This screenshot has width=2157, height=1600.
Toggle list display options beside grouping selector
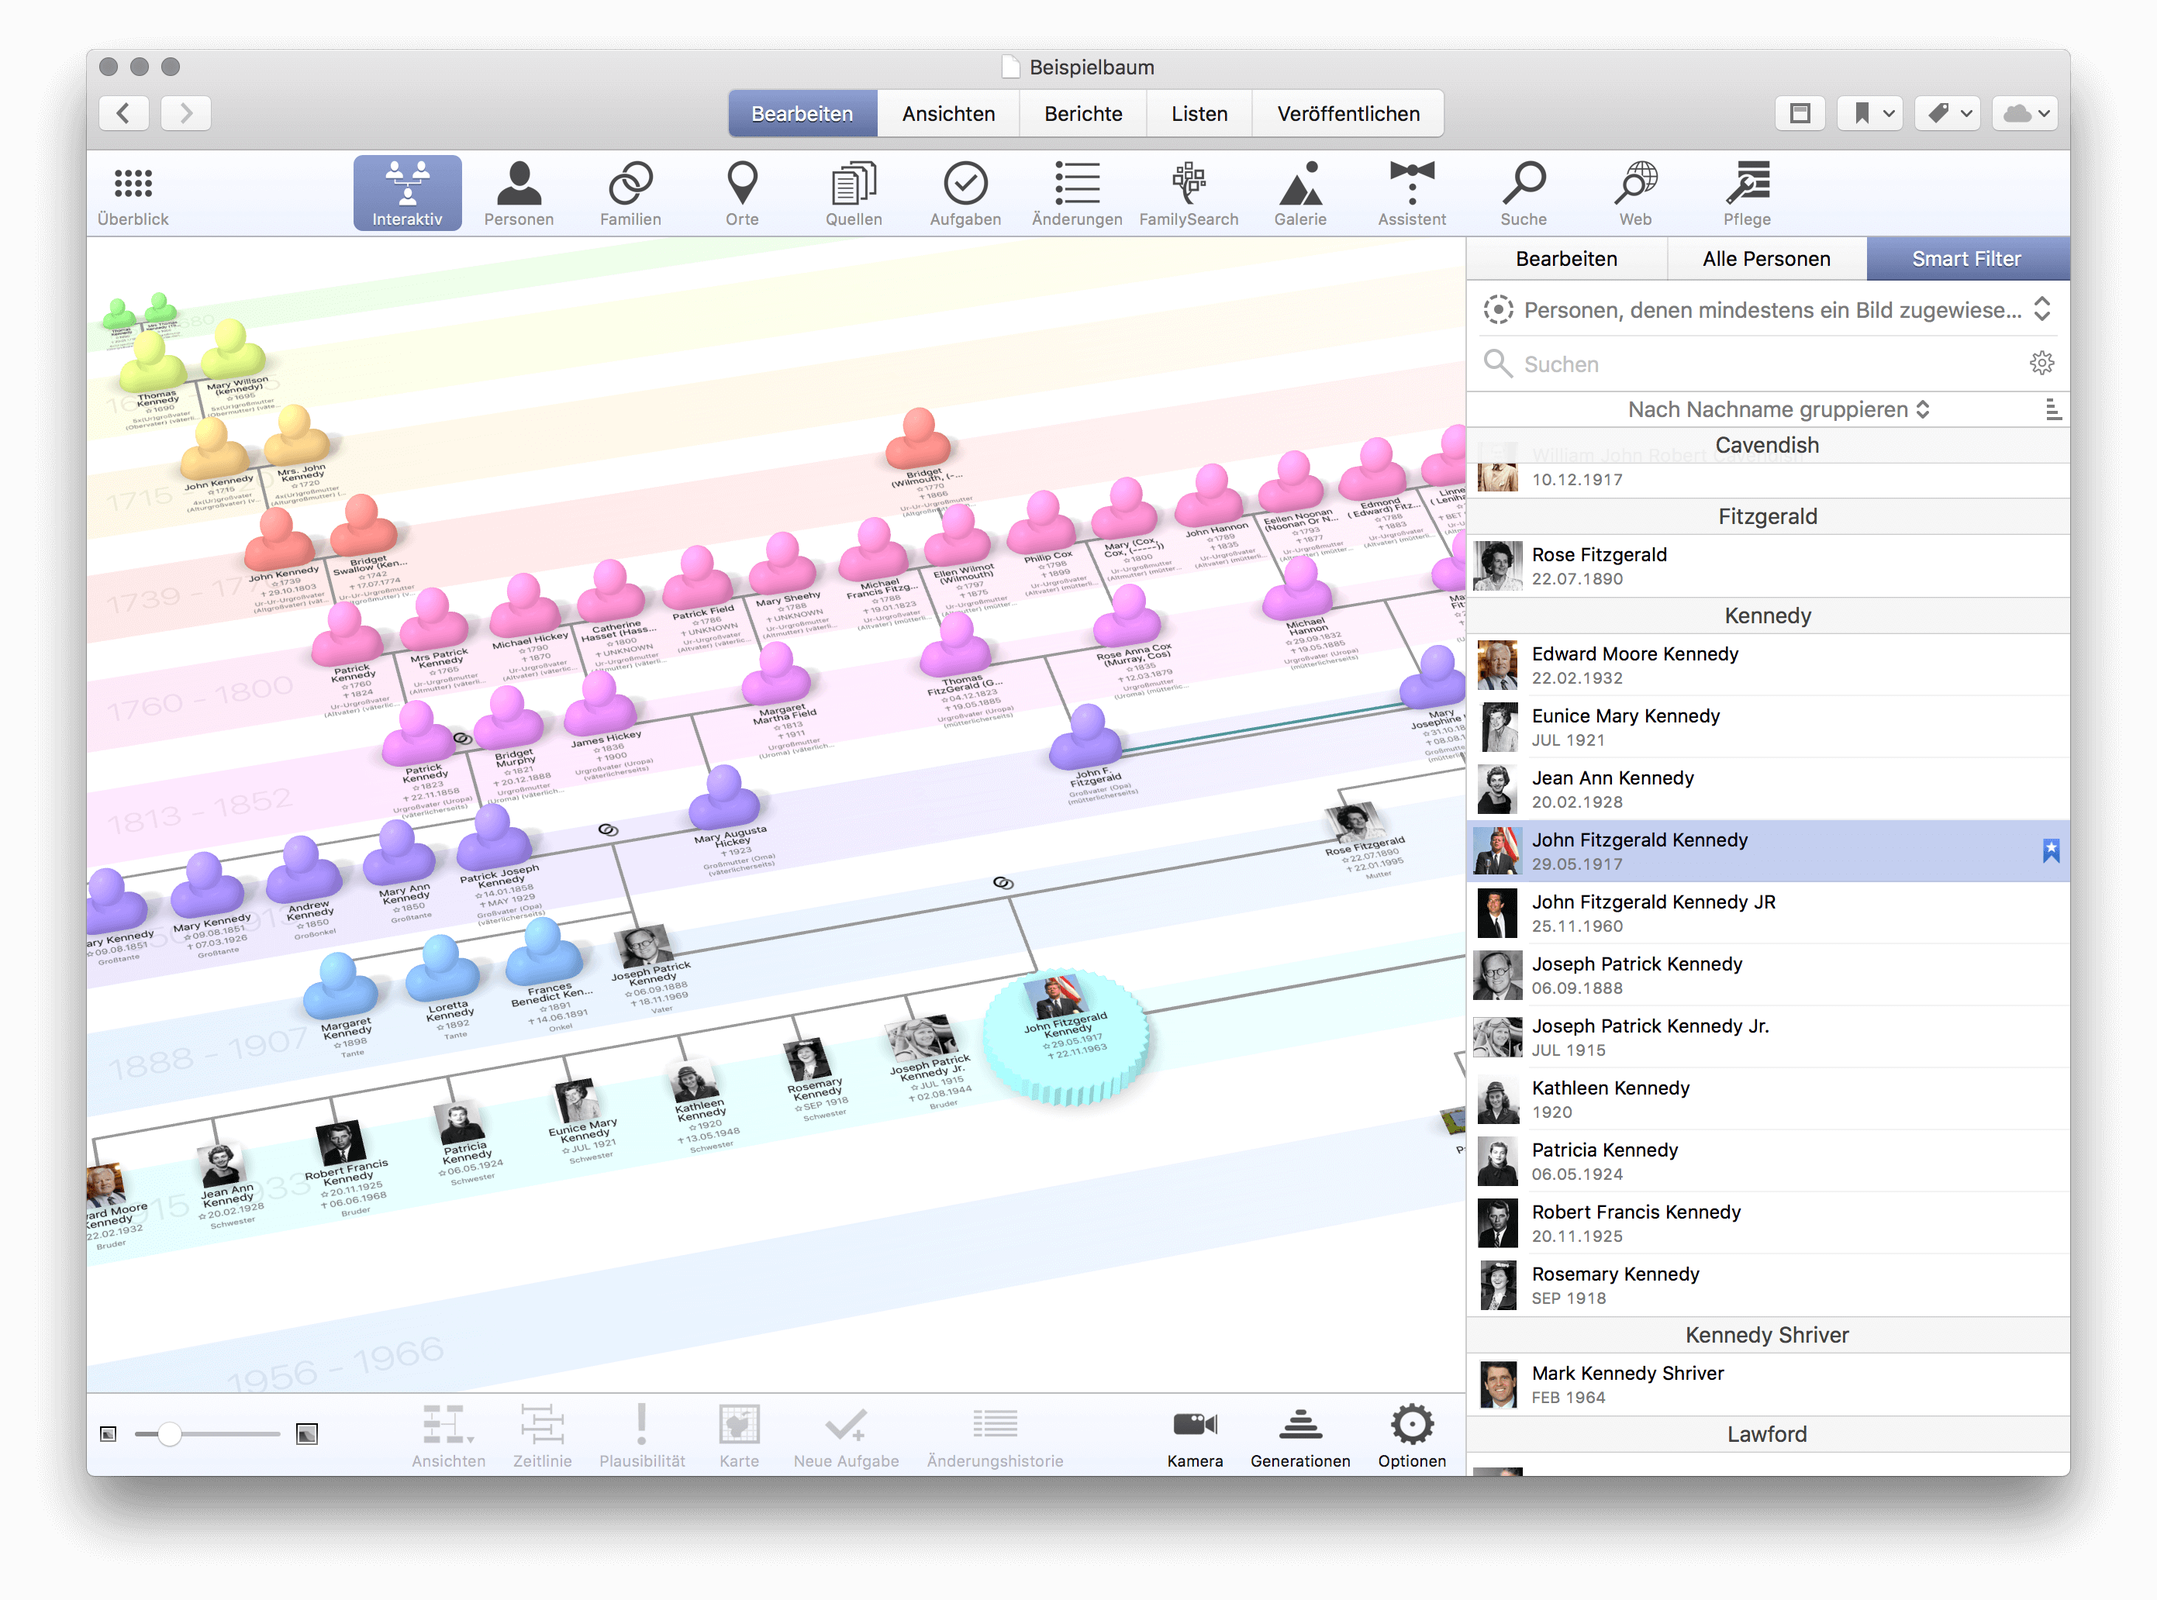(x=2052, y=409)
